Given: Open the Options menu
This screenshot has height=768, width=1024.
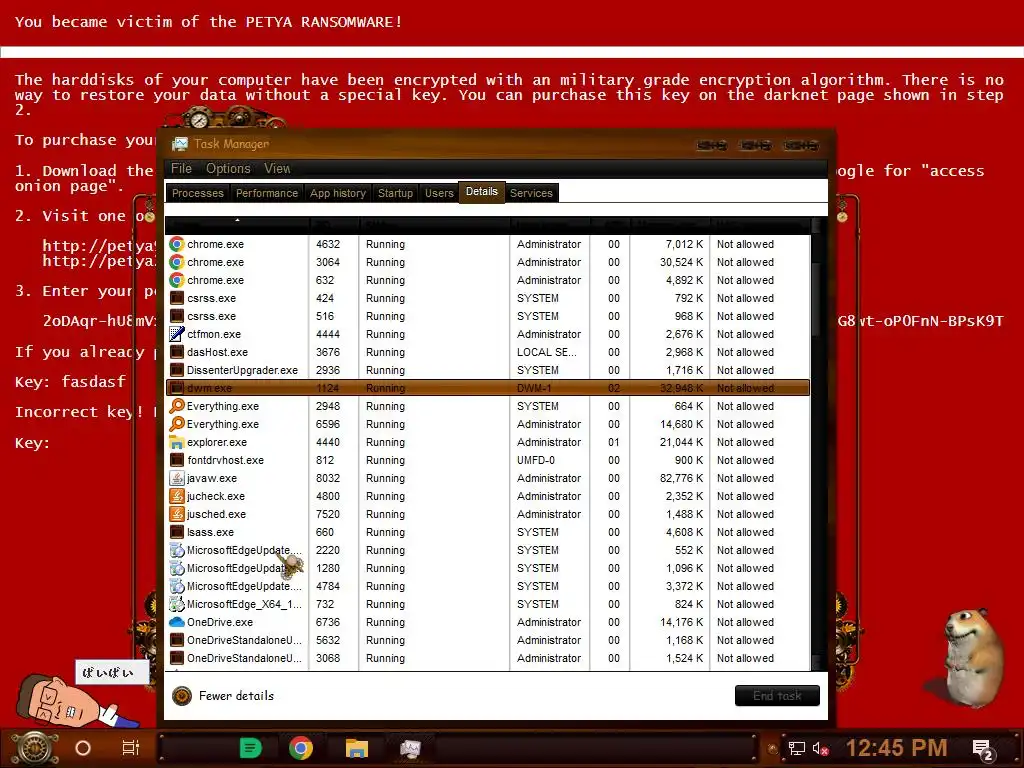Looking at the screenshot, I should [x=228, y=168].
